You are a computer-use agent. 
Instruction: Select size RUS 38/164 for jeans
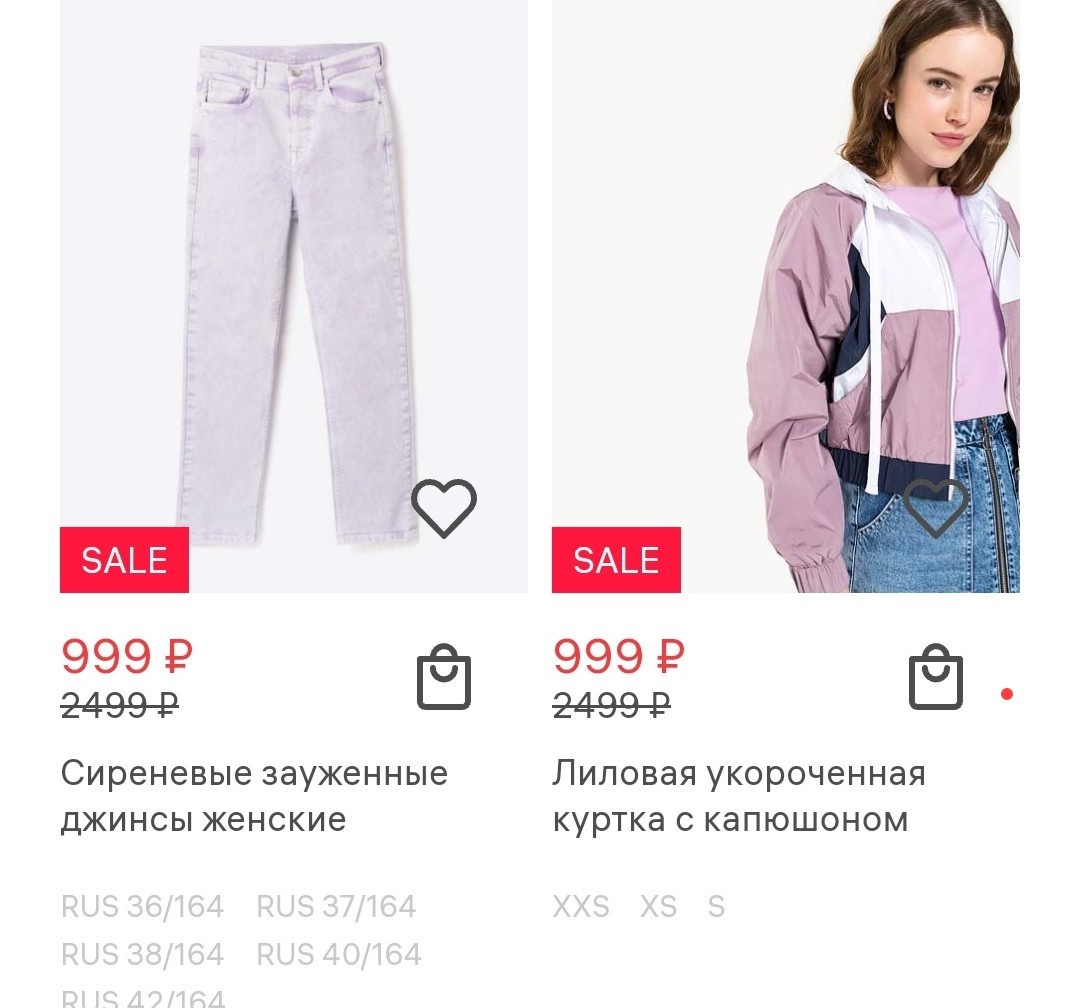(x=143, y=954)
